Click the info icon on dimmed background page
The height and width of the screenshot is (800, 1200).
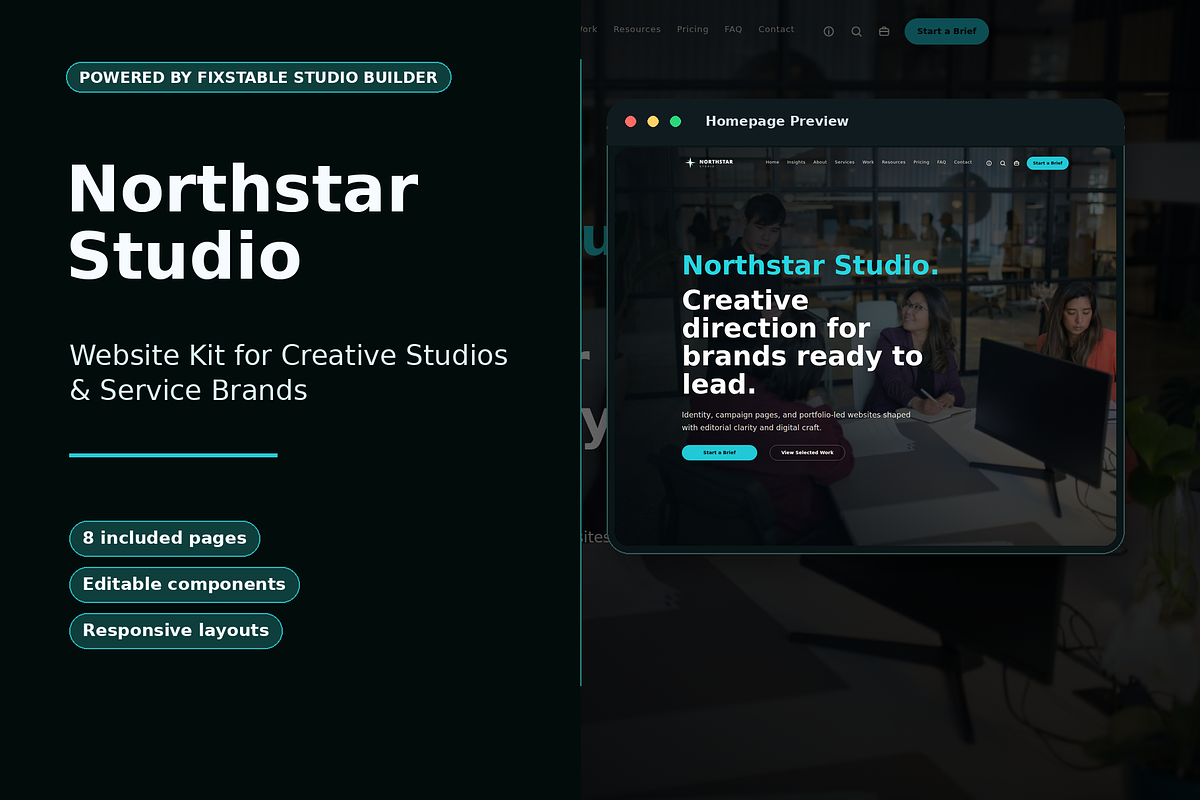[829, 31]
